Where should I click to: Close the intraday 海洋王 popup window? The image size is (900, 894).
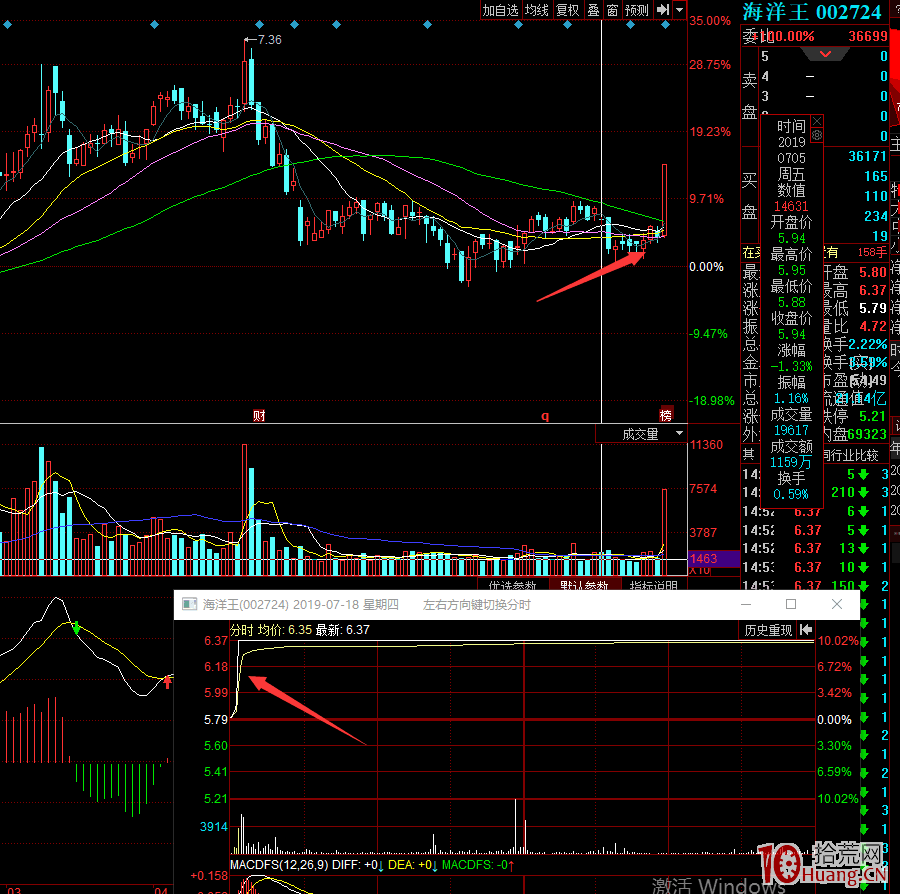pos(837,604)
